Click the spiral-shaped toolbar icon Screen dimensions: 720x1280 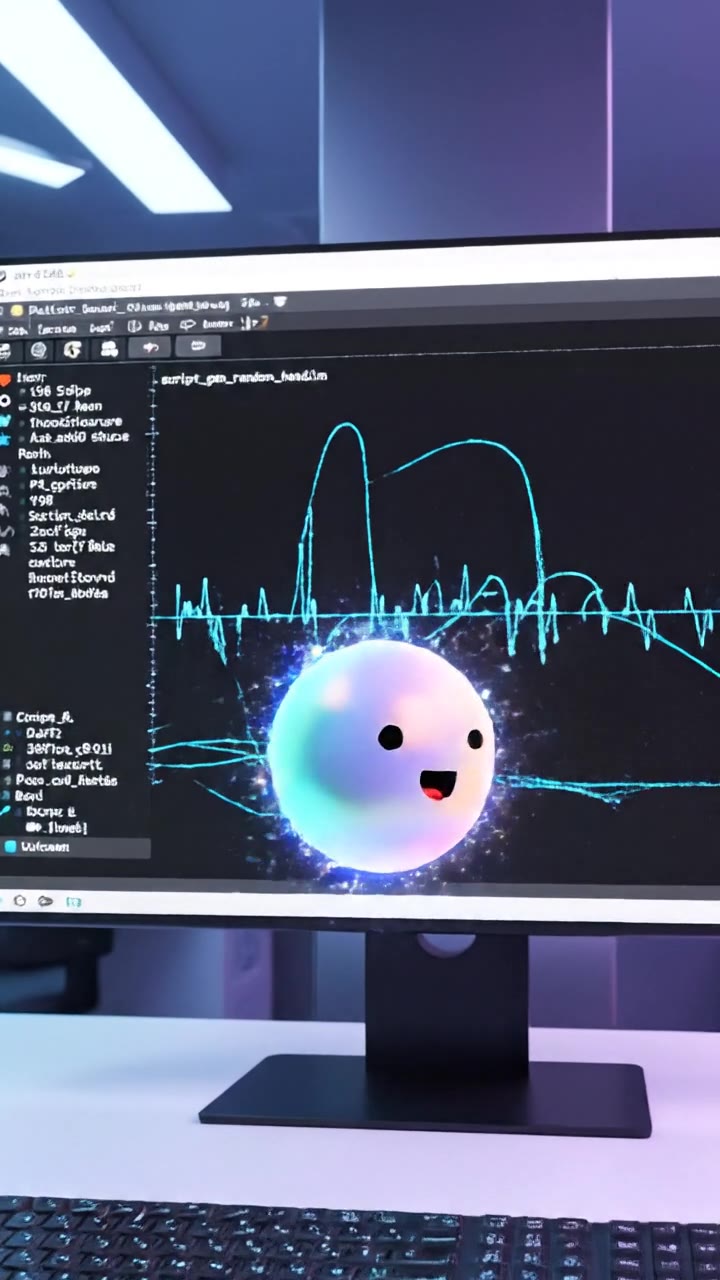click(73, 349)
